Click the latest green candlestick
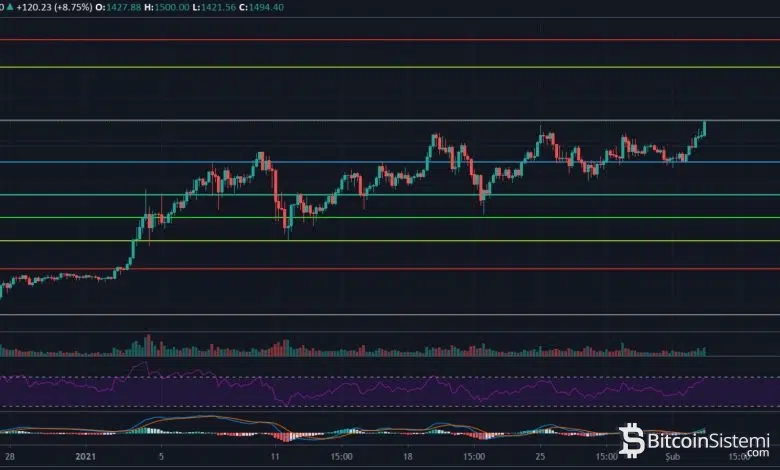780x470 pixels. click(x=704, y=128)
